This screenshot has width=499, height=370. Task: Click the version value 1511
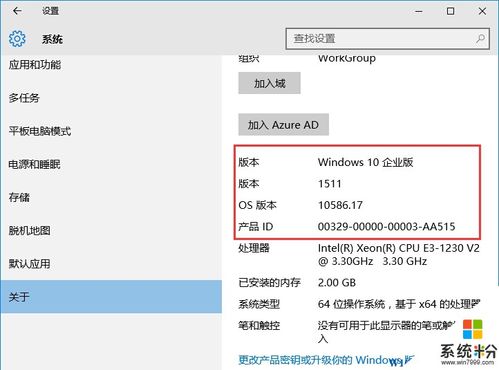[x=330, y=184]
